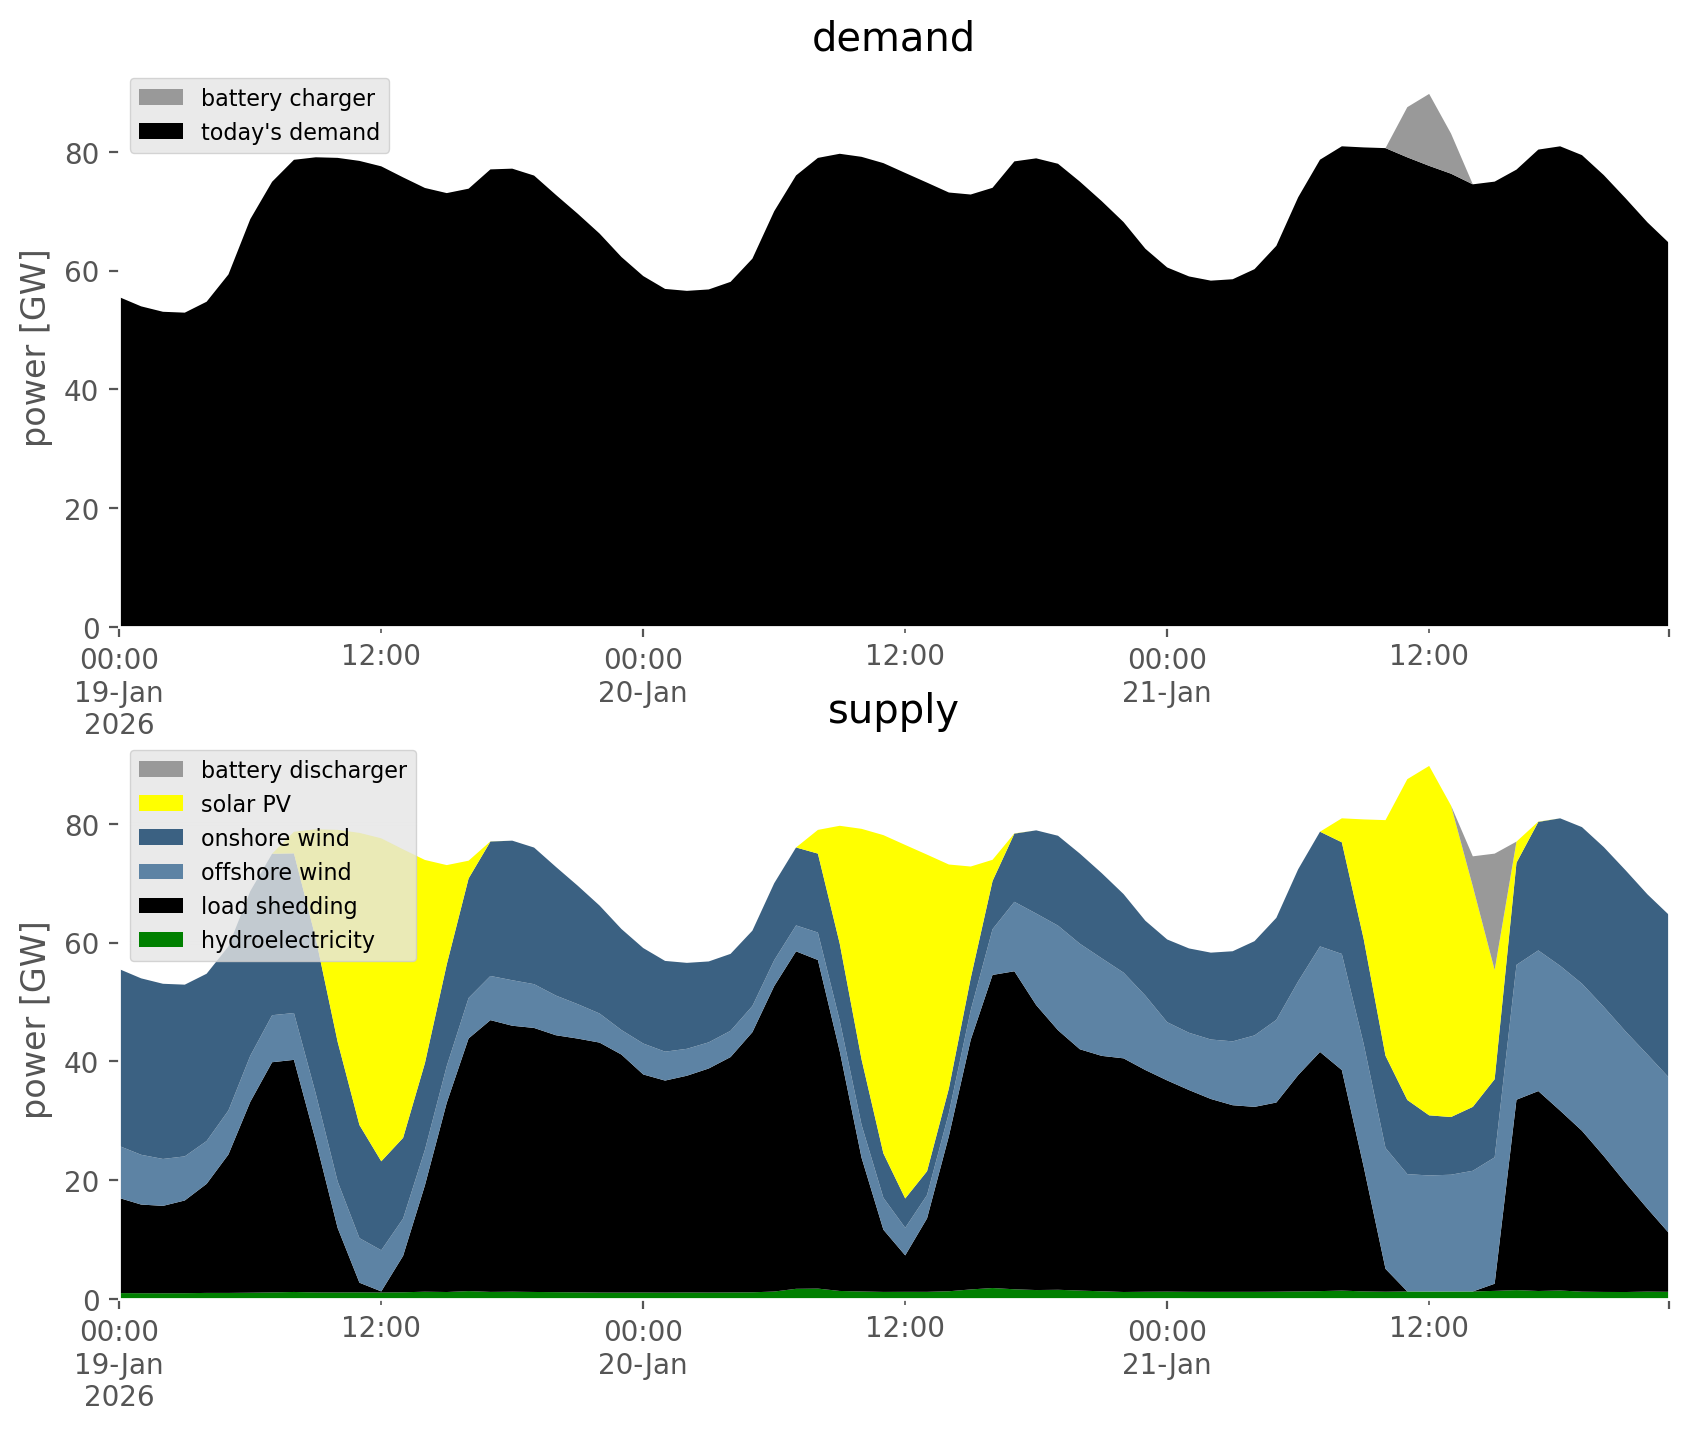Click the battery discharger gray legend swatch
This screenshot has width=1688, height=1431.
pyautogui.click(x=161, y=770)
